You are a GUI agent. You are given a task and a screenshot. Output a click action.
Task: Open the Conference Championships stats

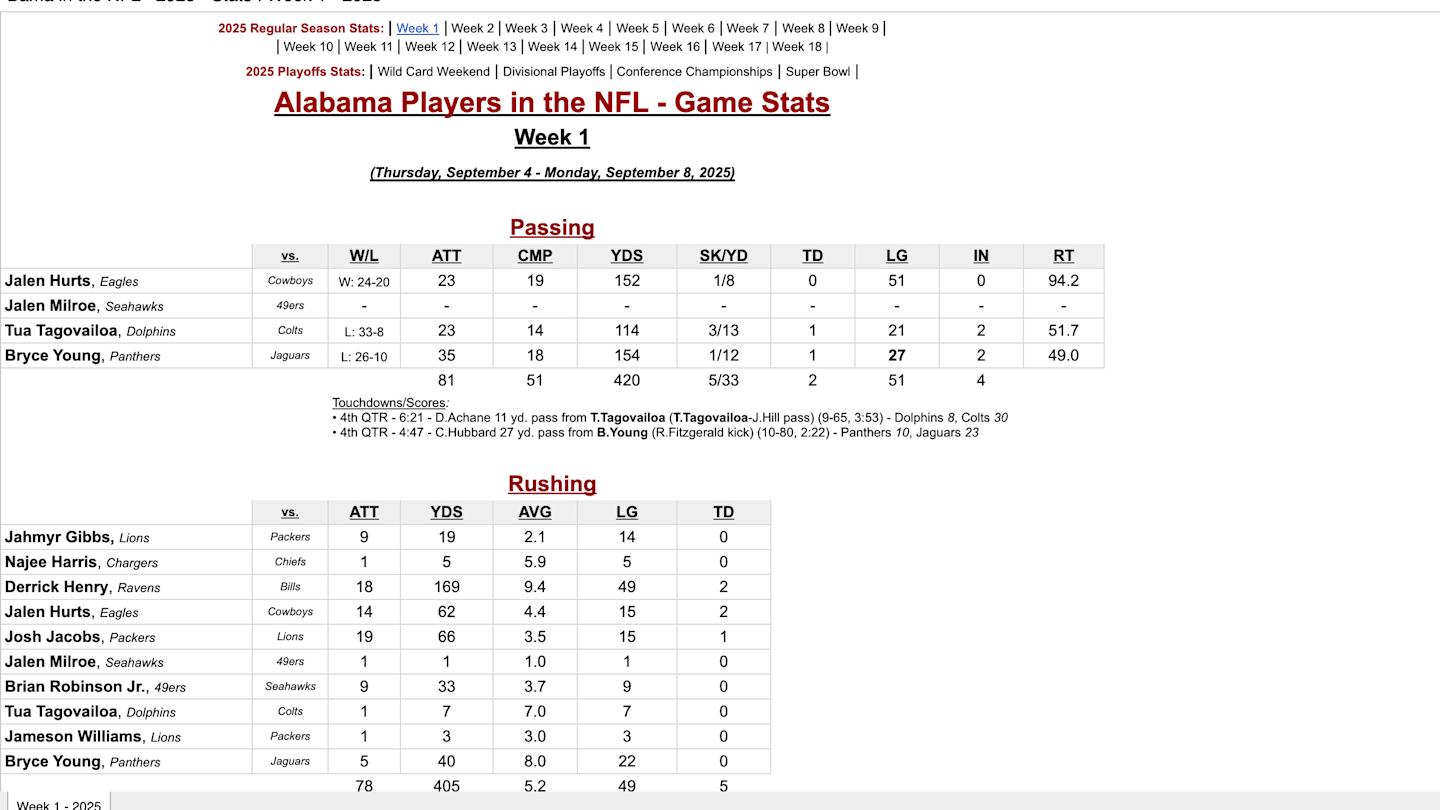pyautogui.click(x=694, y=71)
